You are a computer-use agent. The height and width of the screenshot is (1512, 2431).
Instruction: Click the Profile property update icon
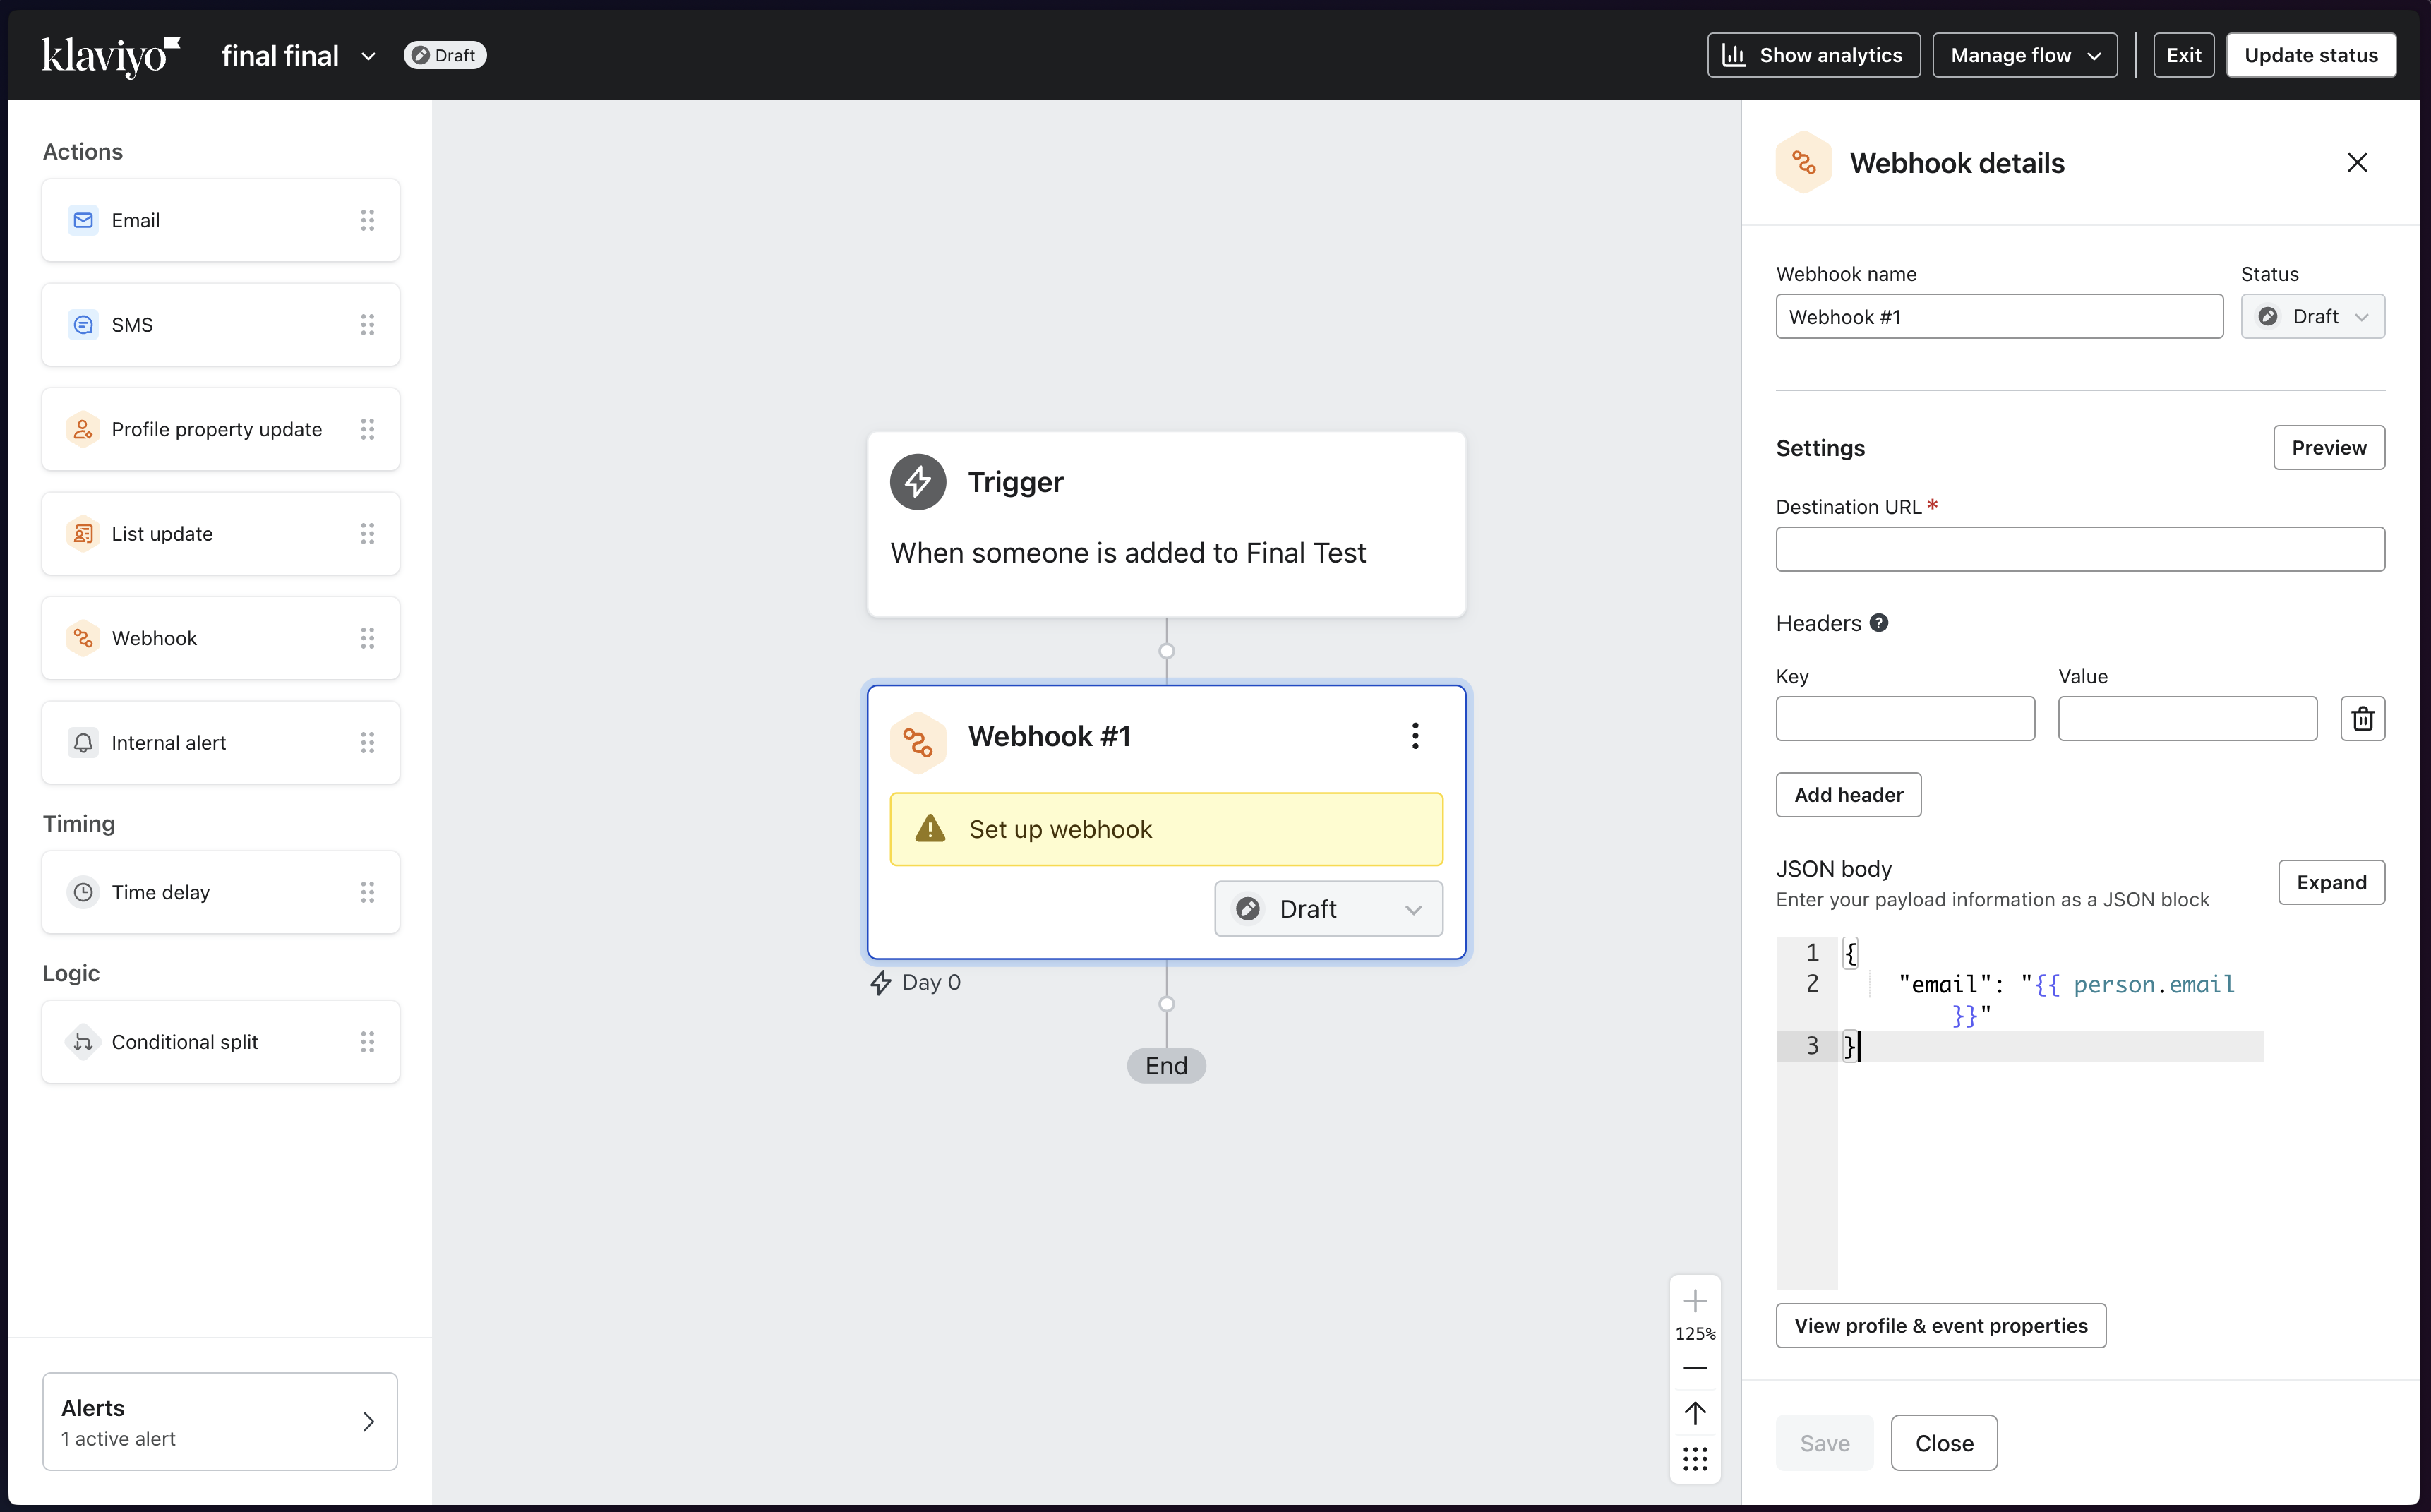pyautogui.click(x=83, y=429)
